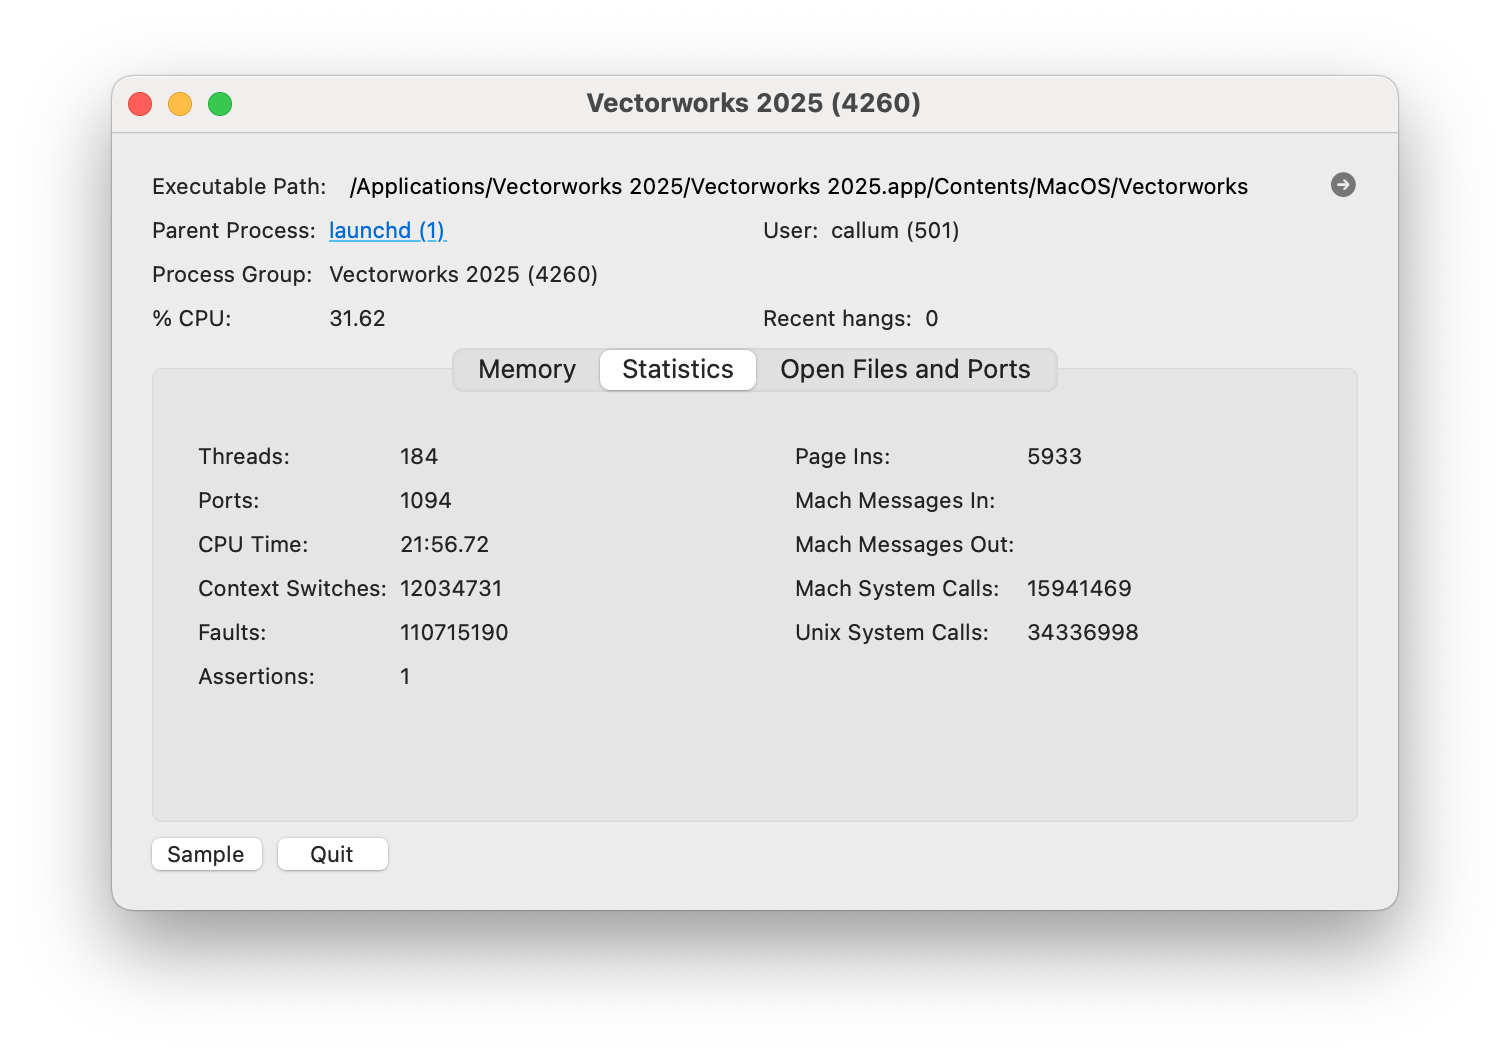Click the window title Vectorworks 2025 (4260)
1510x1058 pixels.
(x=753, y=103)
